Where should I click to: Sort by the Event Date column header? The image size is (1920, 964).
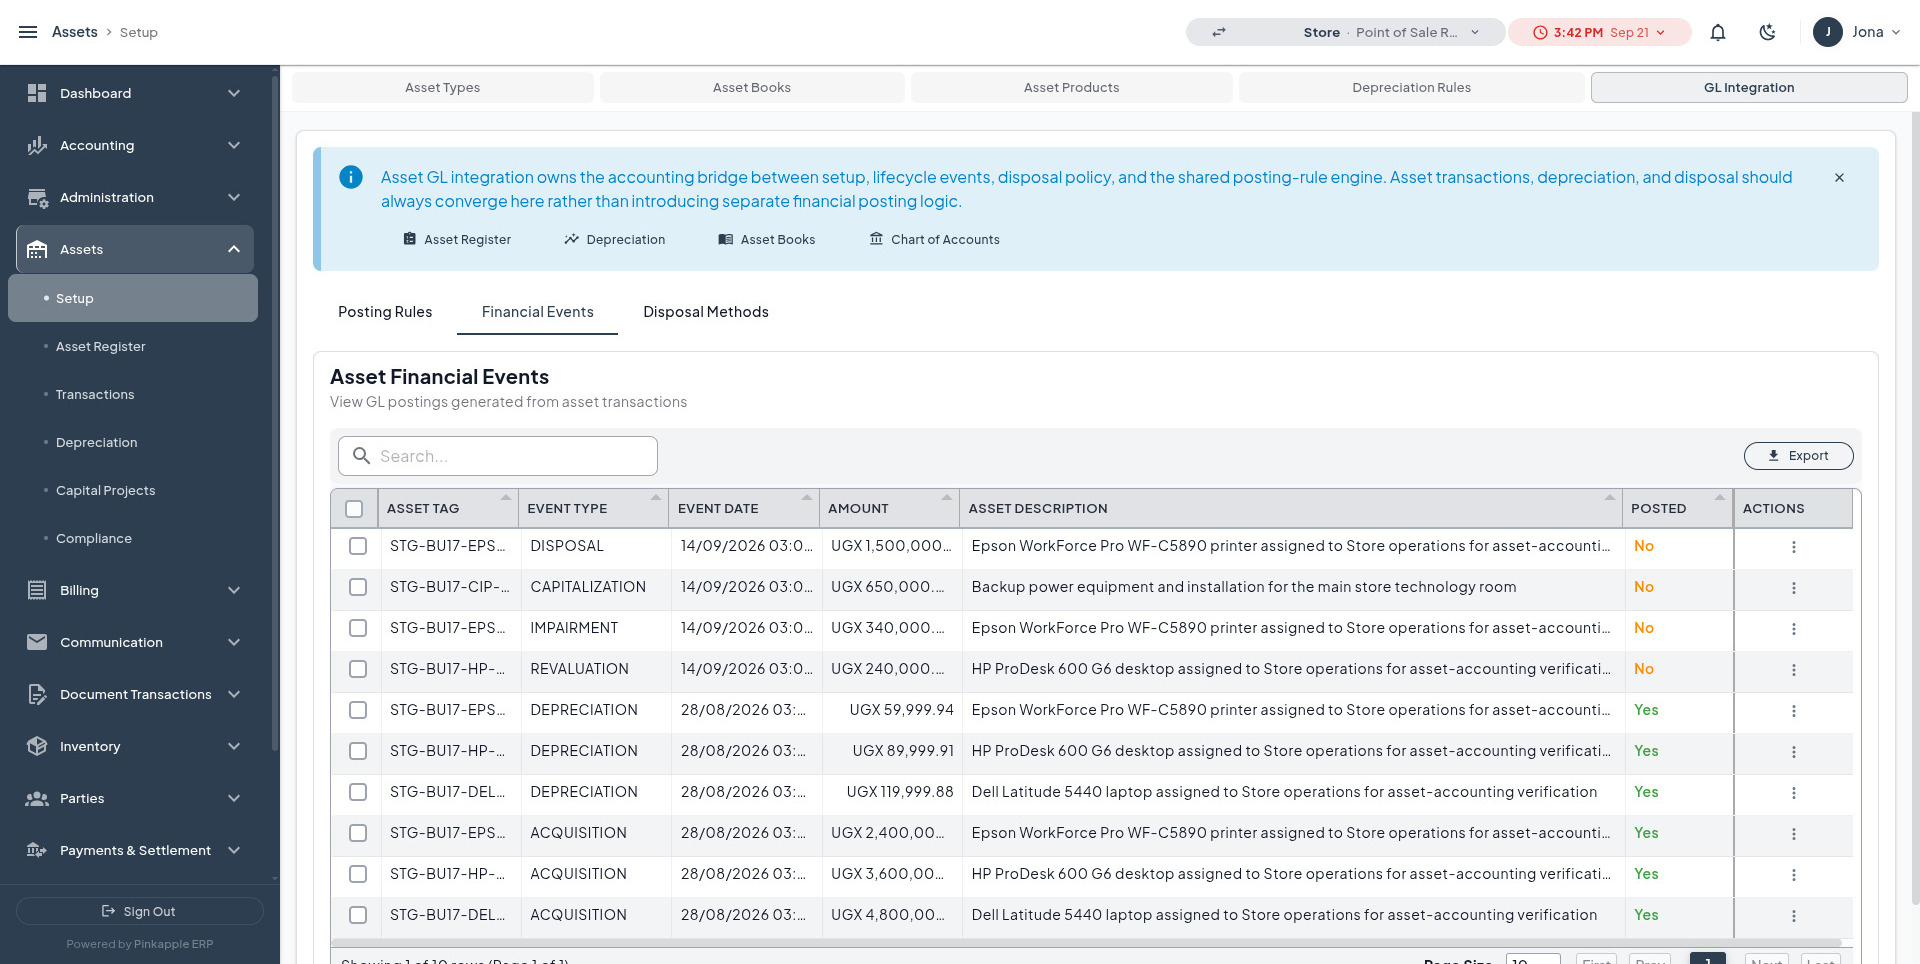(744, 509)
